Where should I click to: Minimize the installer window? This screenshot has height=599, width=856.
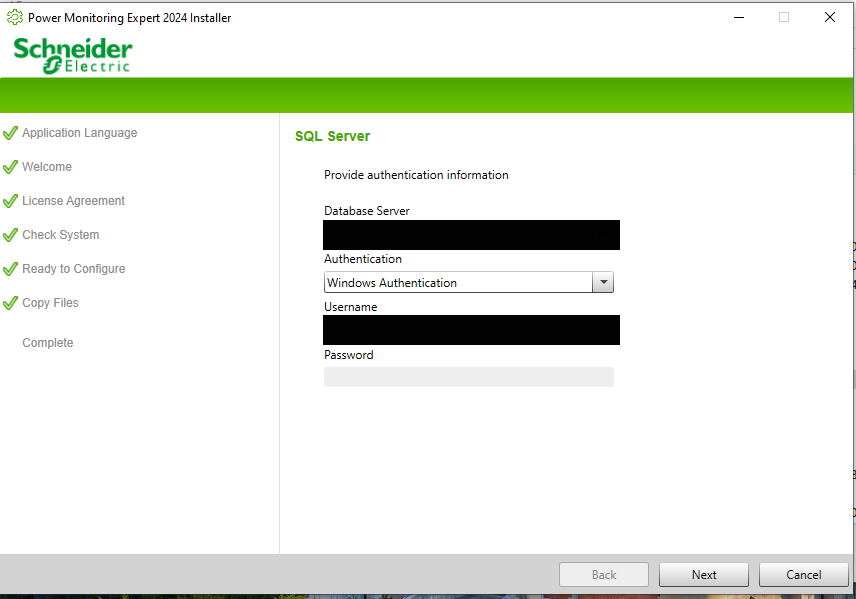[x=739, y=17]
